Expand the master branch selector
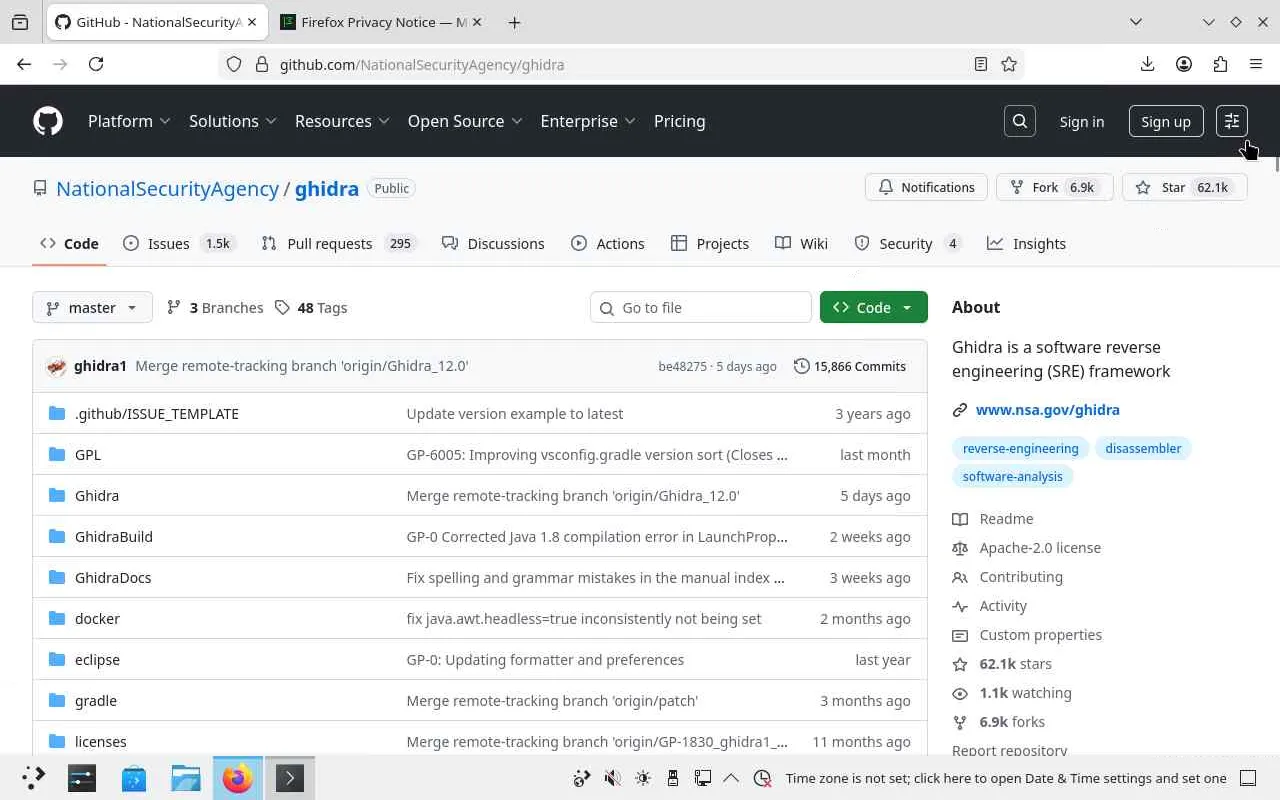The width and height of the screenshot is (1280, 800). 92,307
